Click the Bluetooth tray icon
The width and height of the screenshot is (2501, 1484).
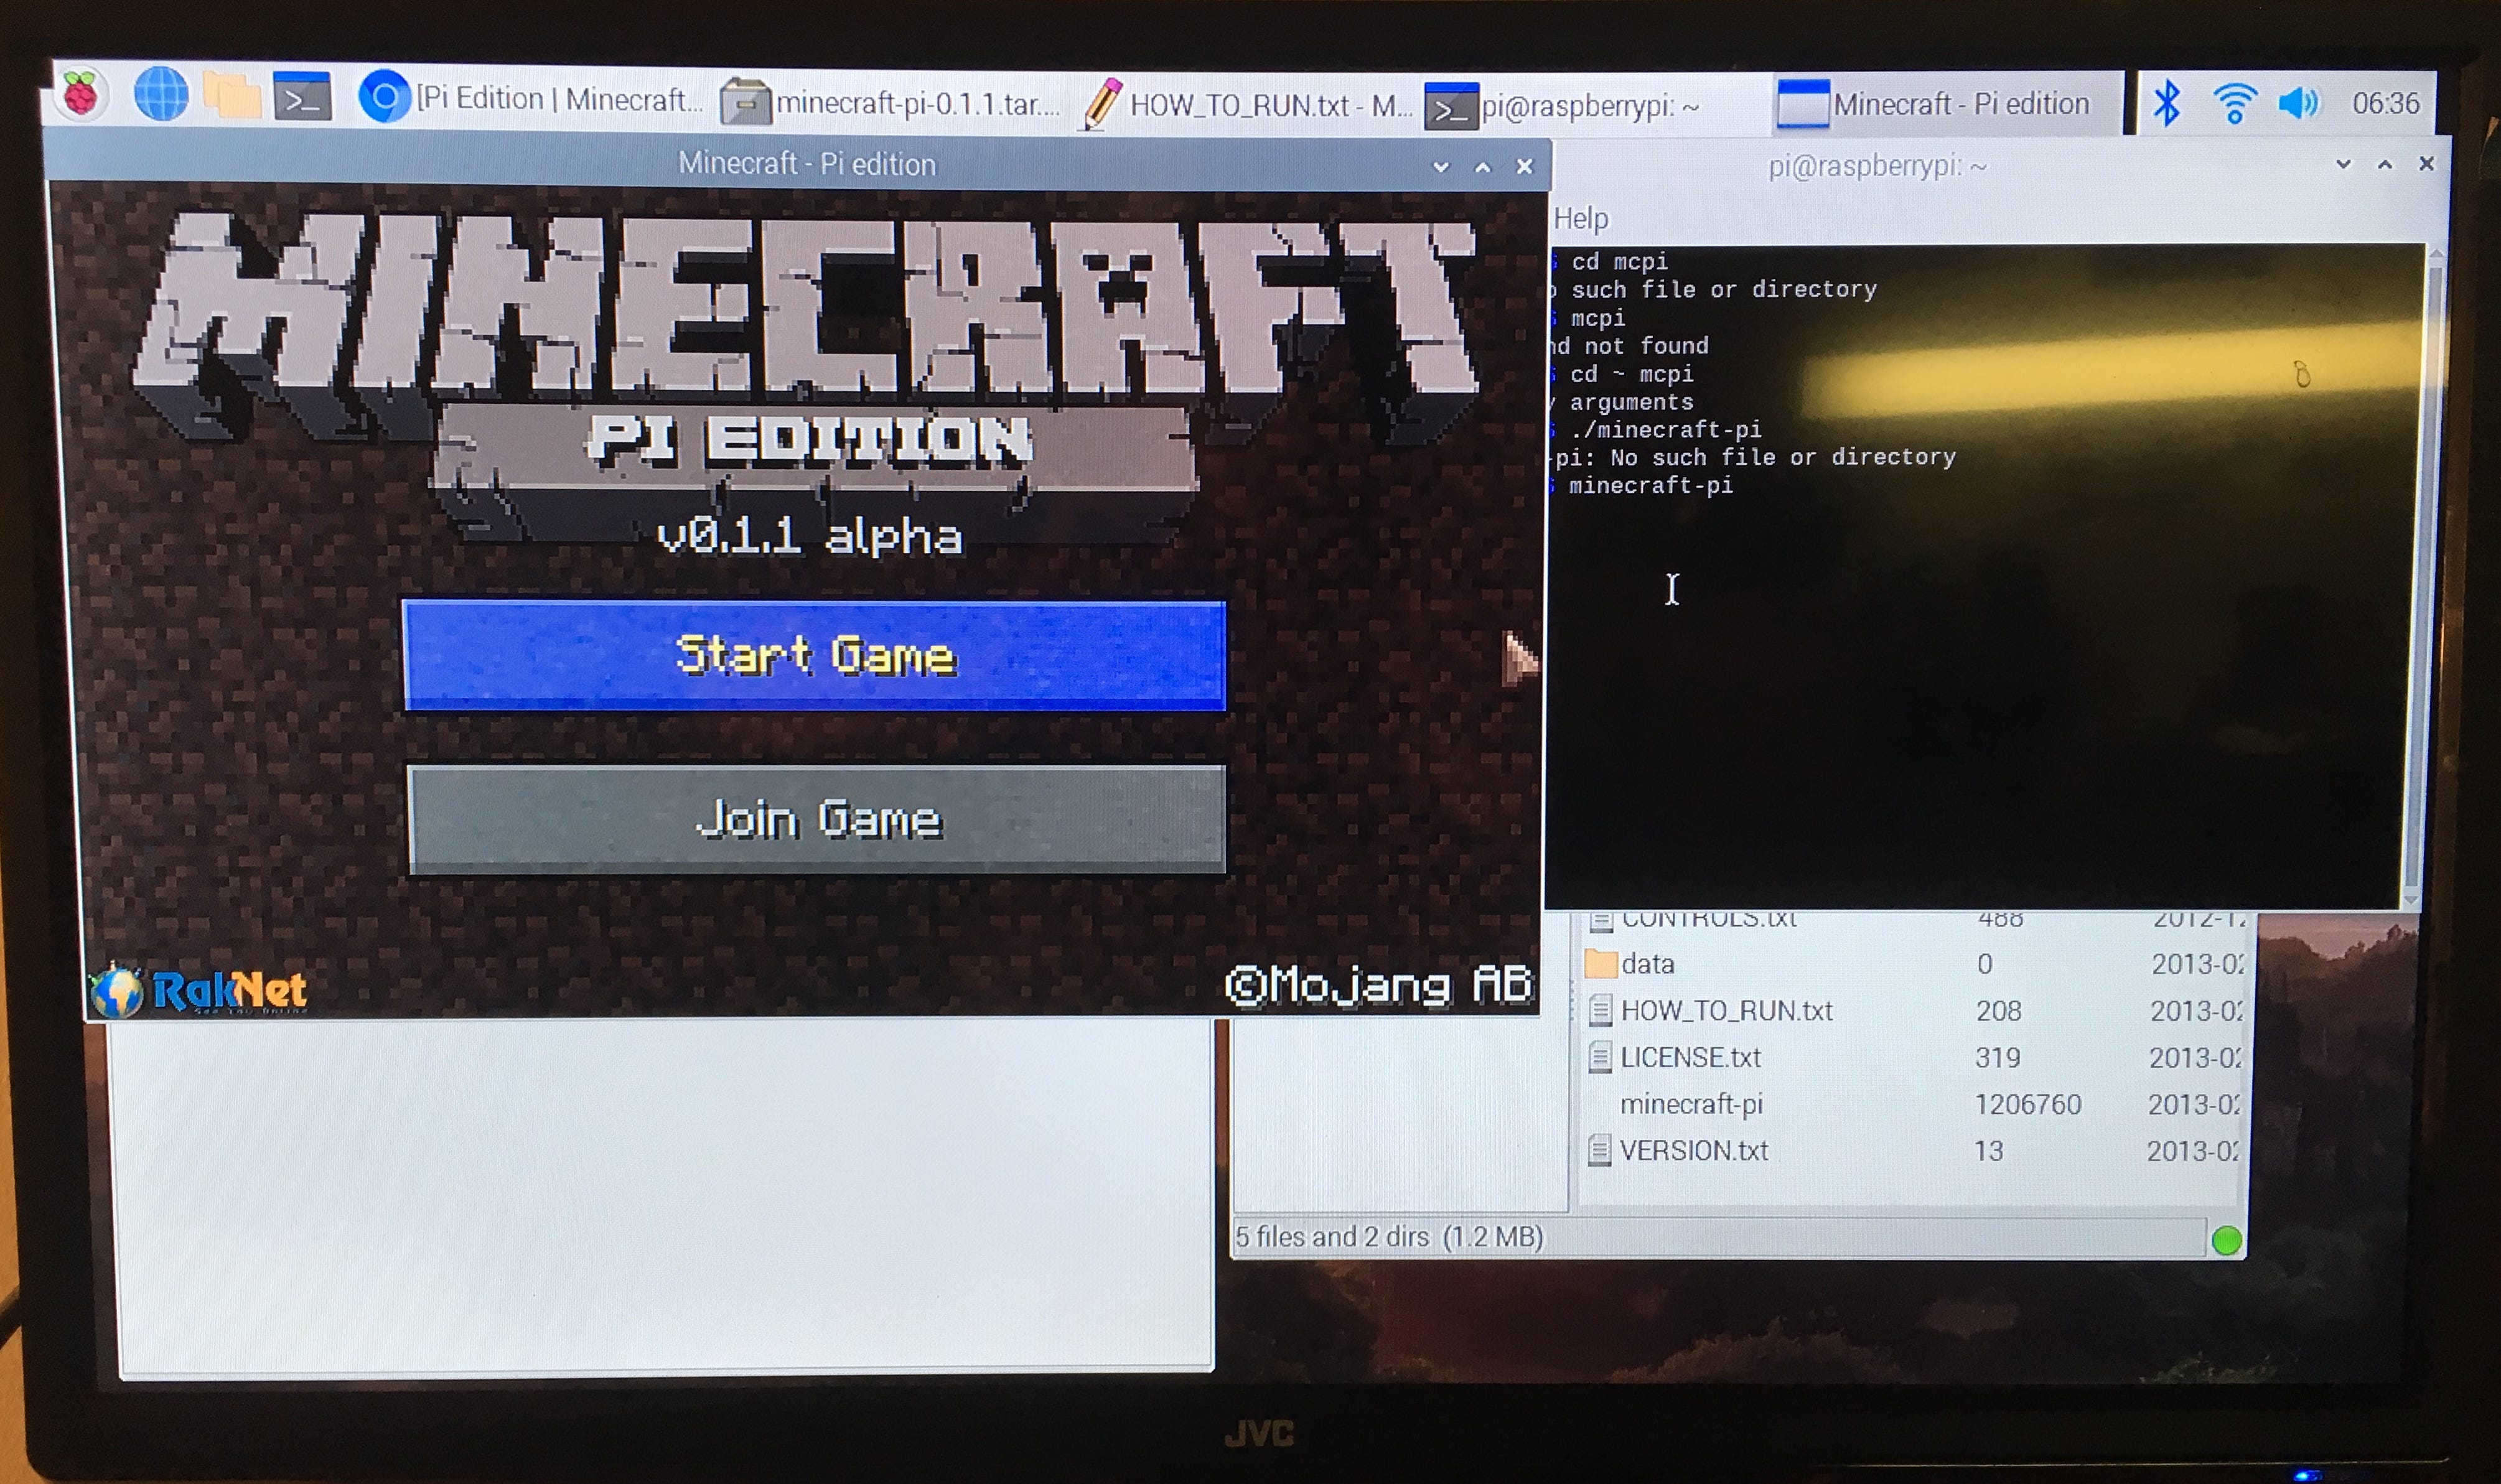click(x=2166, y=103)
